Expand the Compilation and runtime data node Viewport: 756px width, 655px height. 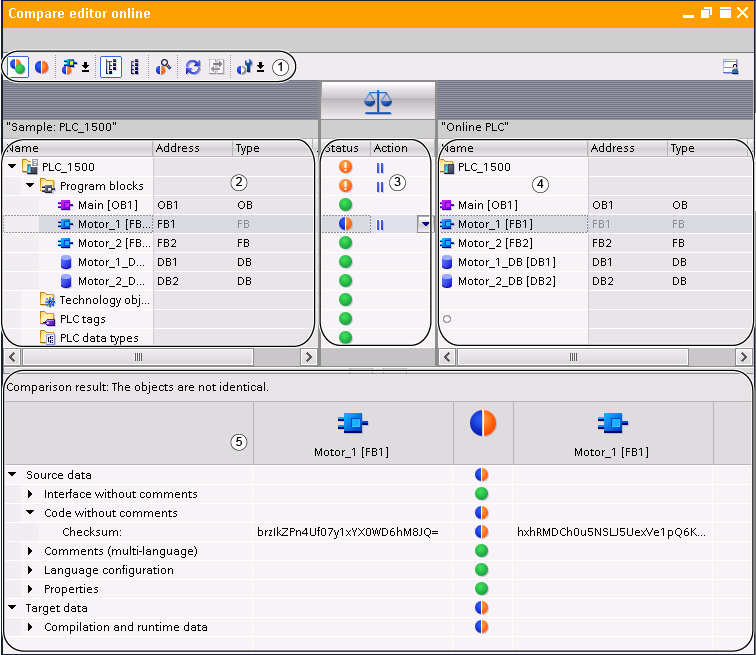(31, 627)
